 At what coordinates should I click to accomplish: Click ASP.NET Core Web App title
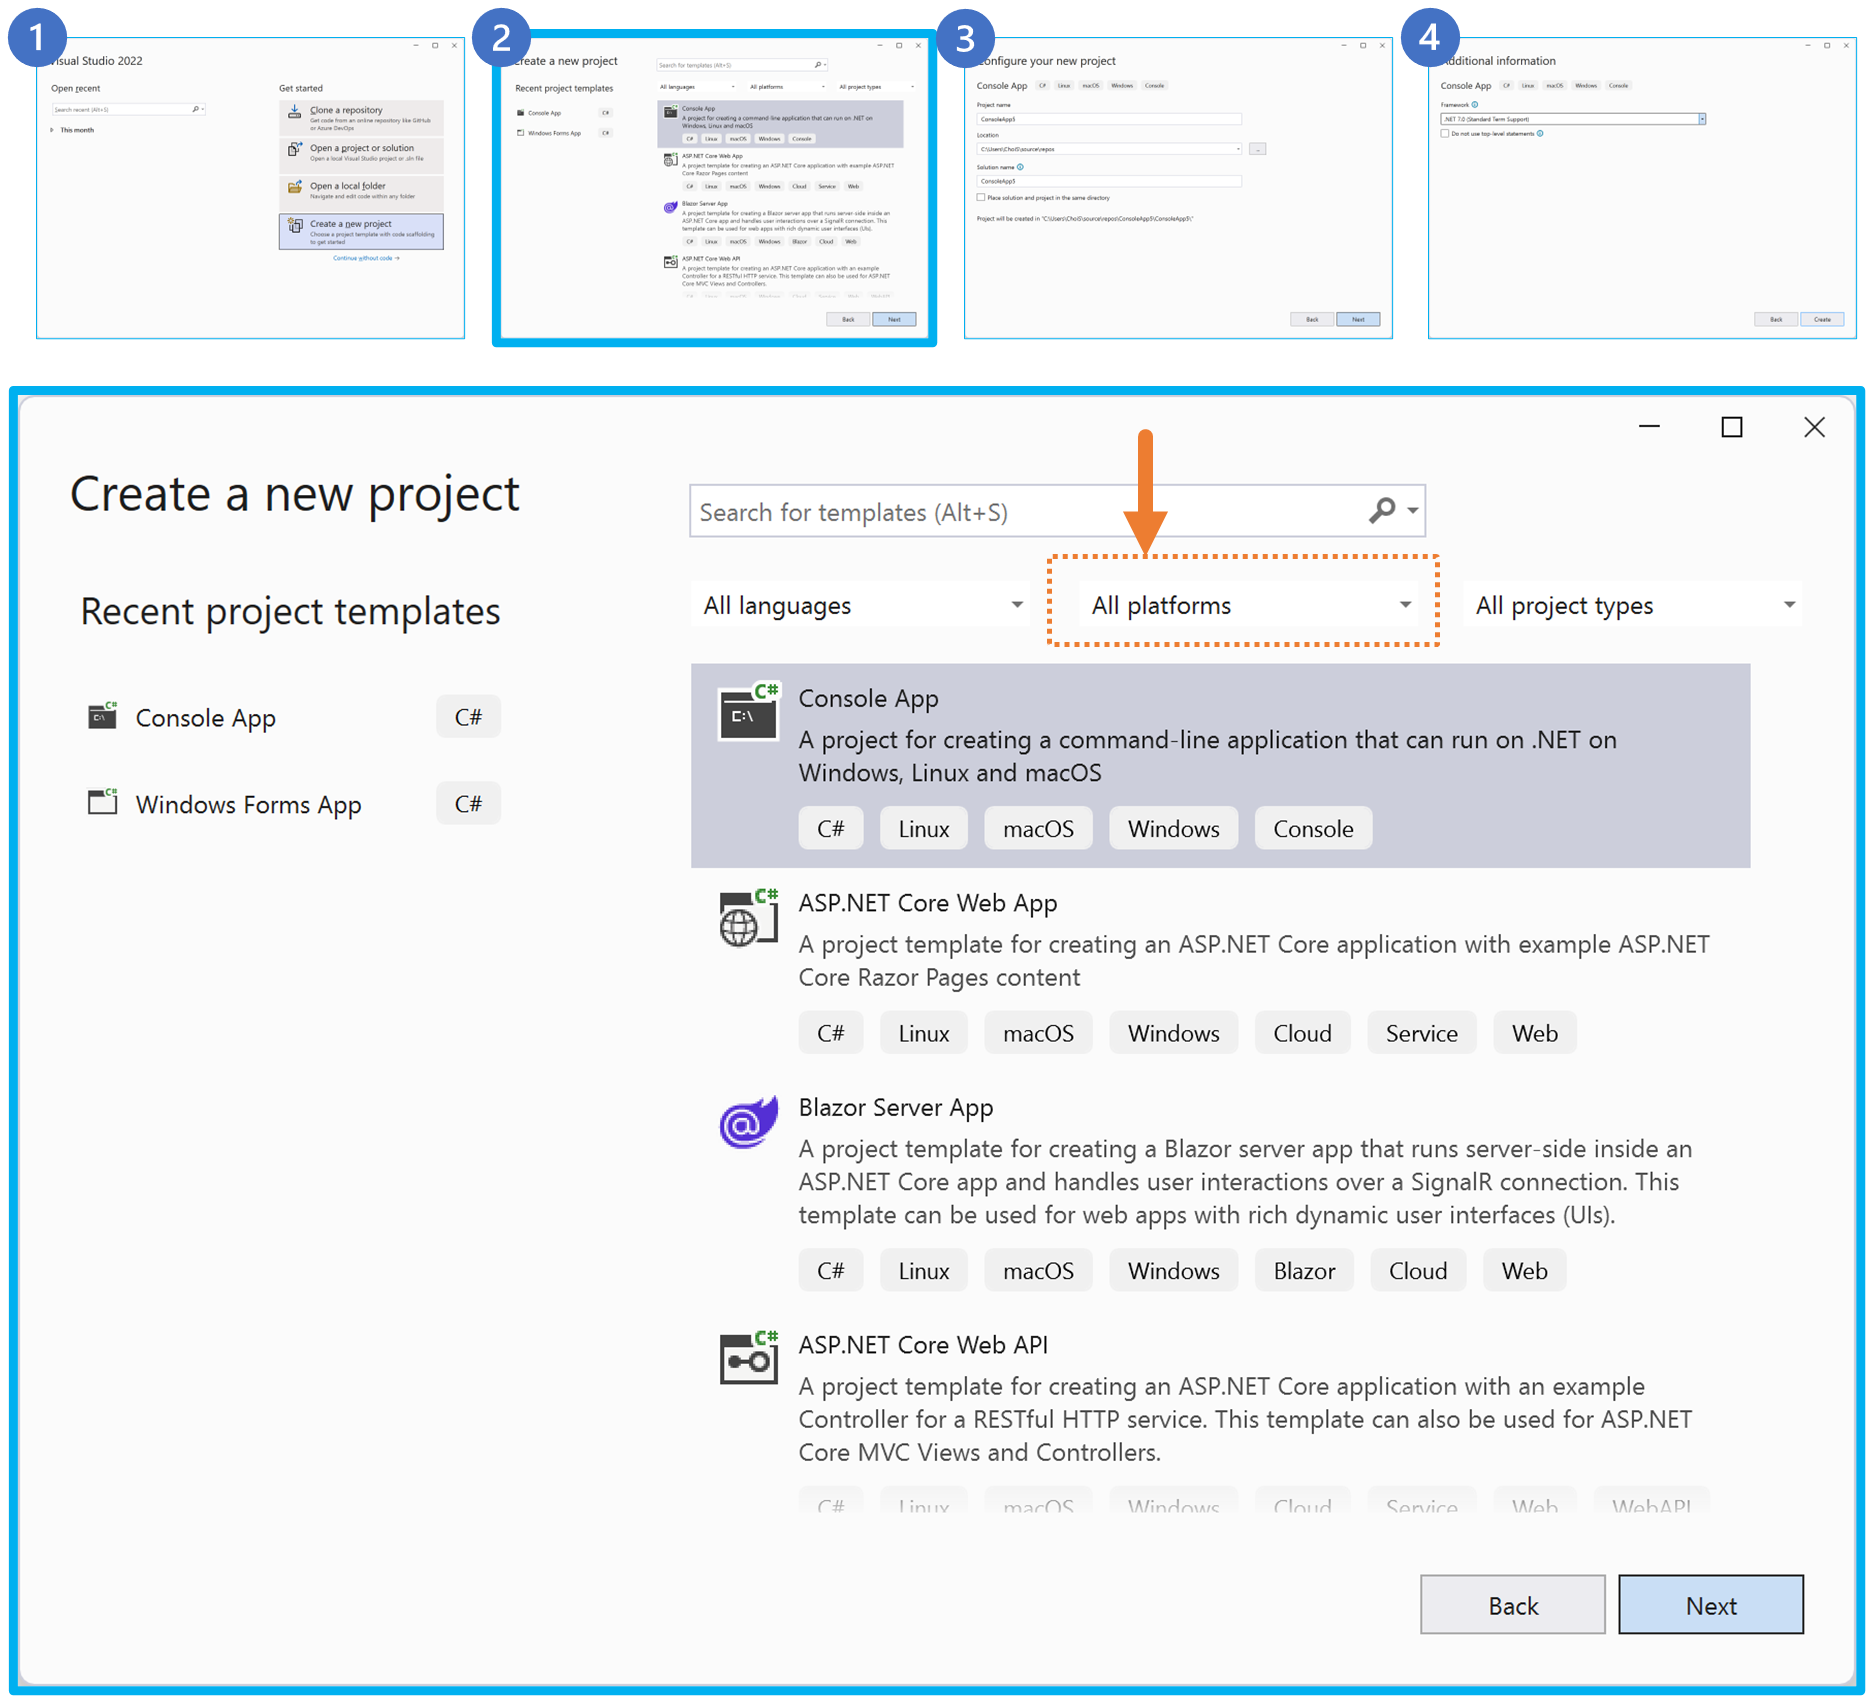(x=927, y=903)
